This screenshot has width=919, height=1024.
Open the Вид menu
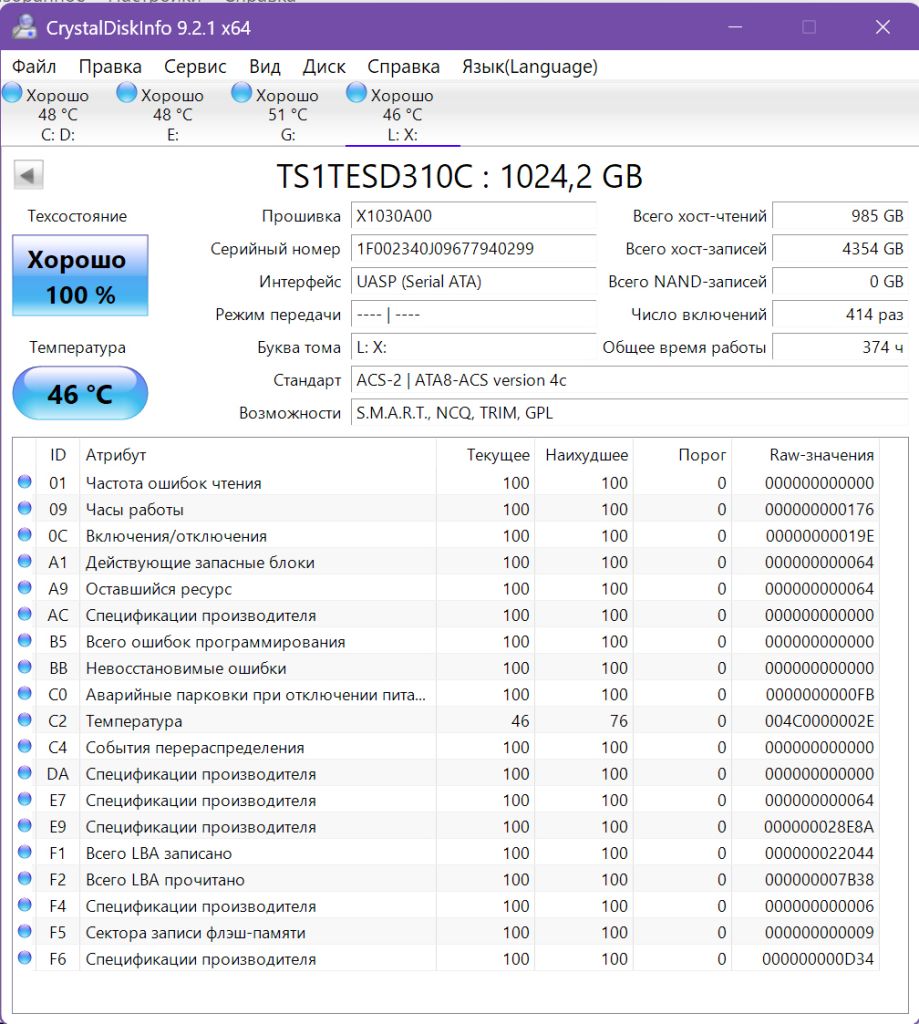tap(265, 67)
